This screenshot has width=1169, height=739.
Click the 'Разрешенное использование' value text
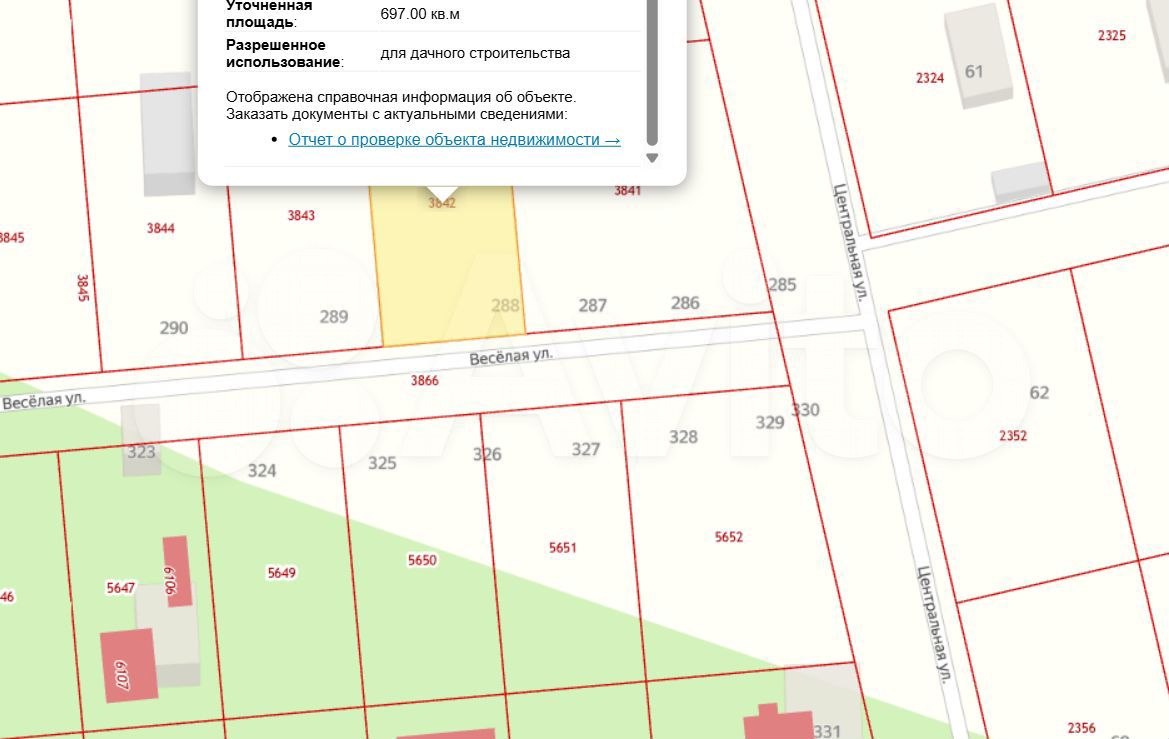coord(475,53)
